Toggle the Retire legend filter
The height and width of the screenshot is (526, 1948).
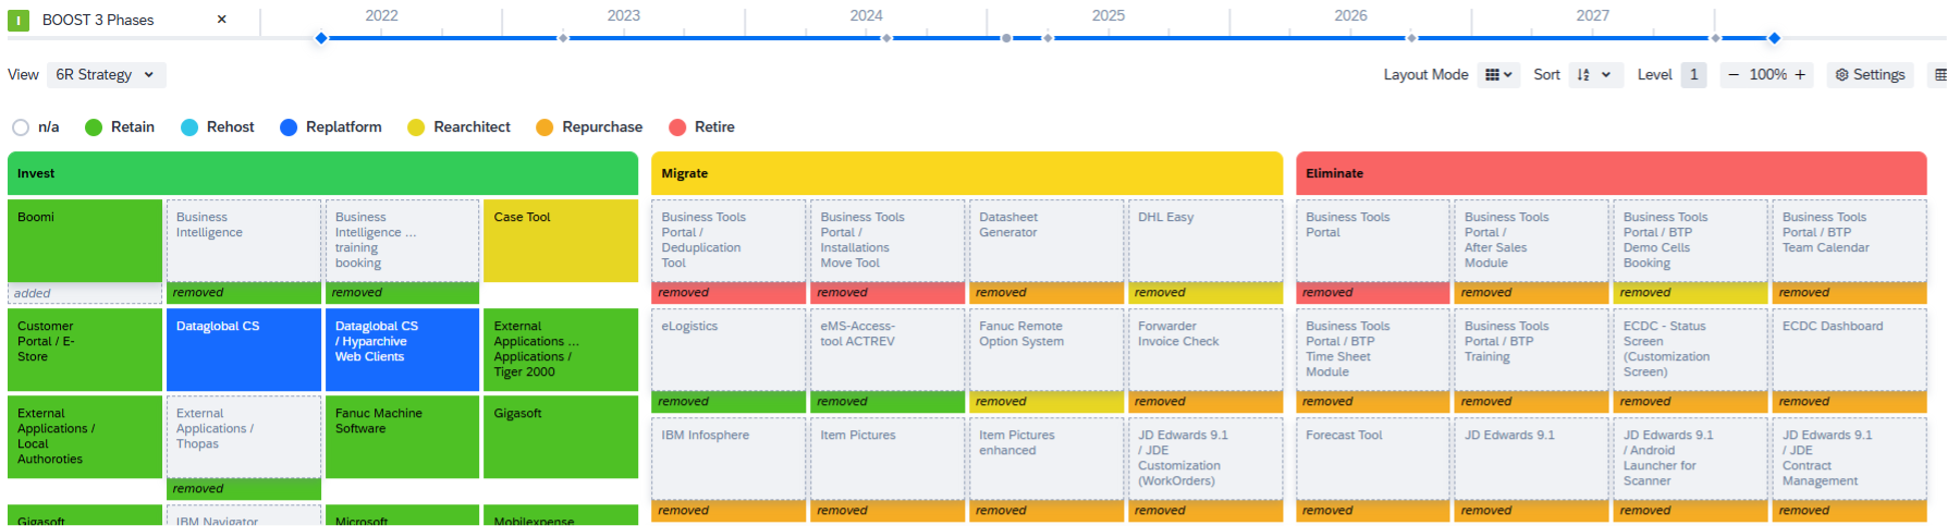pyautogui.click(x=702, y=127)
